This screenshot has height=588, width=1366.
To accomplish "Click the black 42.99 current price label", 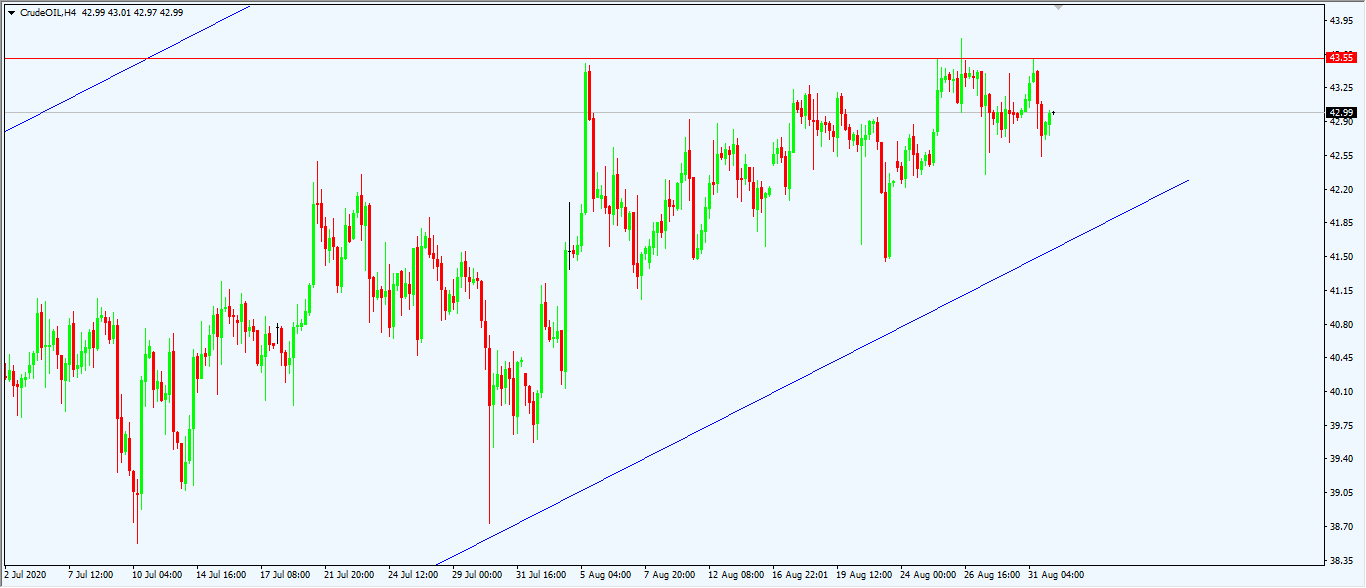I will 1340,113.
